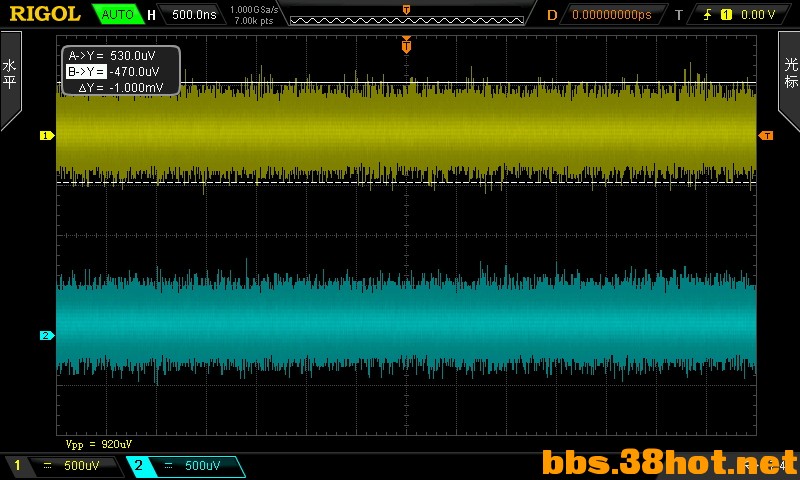Click the trigger level 0.00 V readout

point(758,15)
